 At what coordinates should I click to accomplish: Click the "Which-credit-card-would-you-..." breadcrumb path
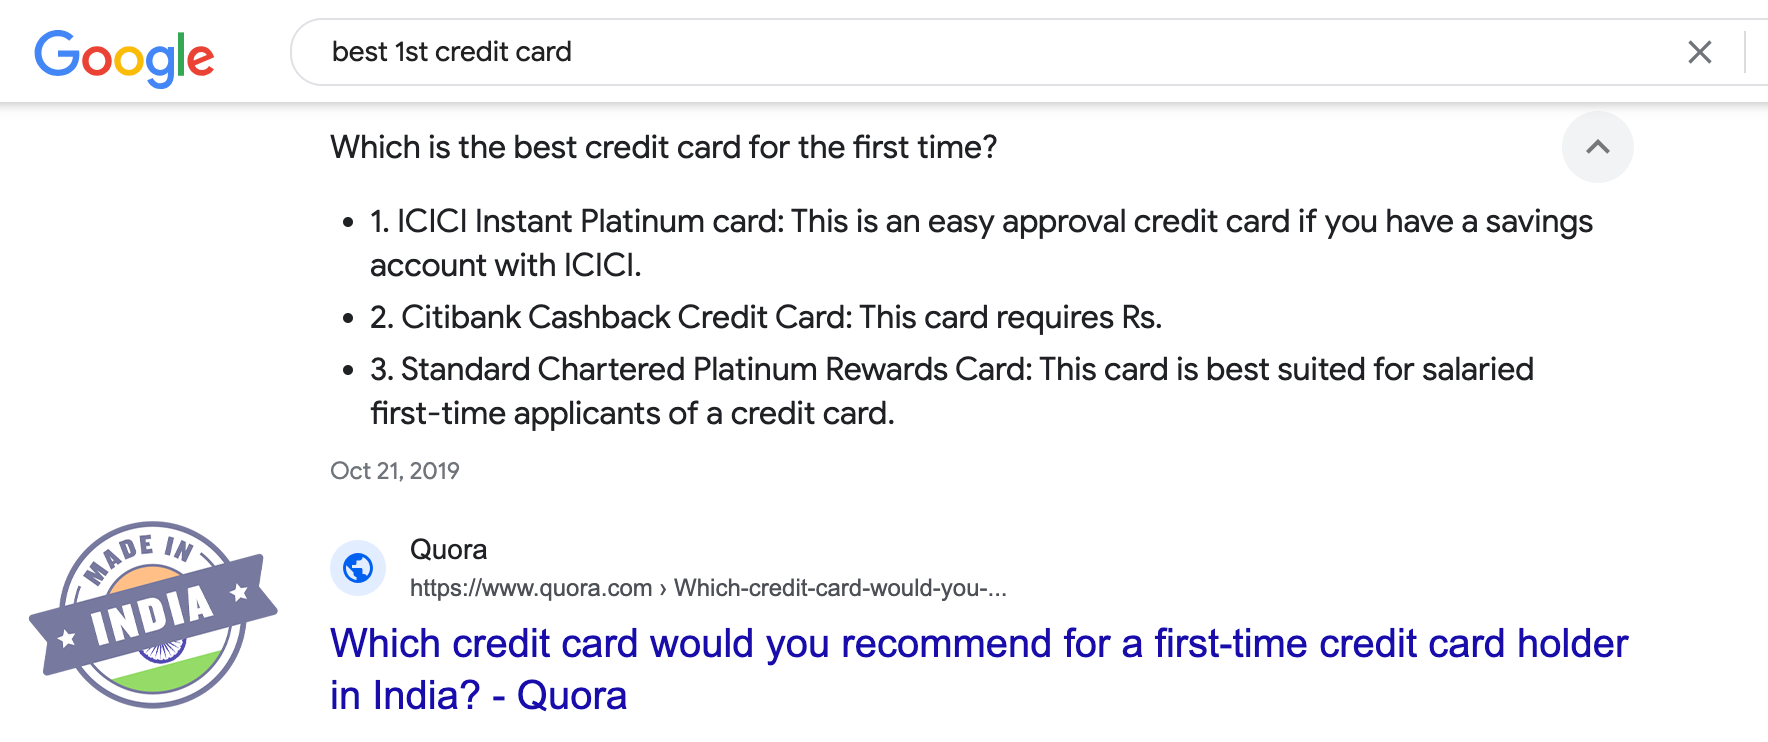coord(840,588)
